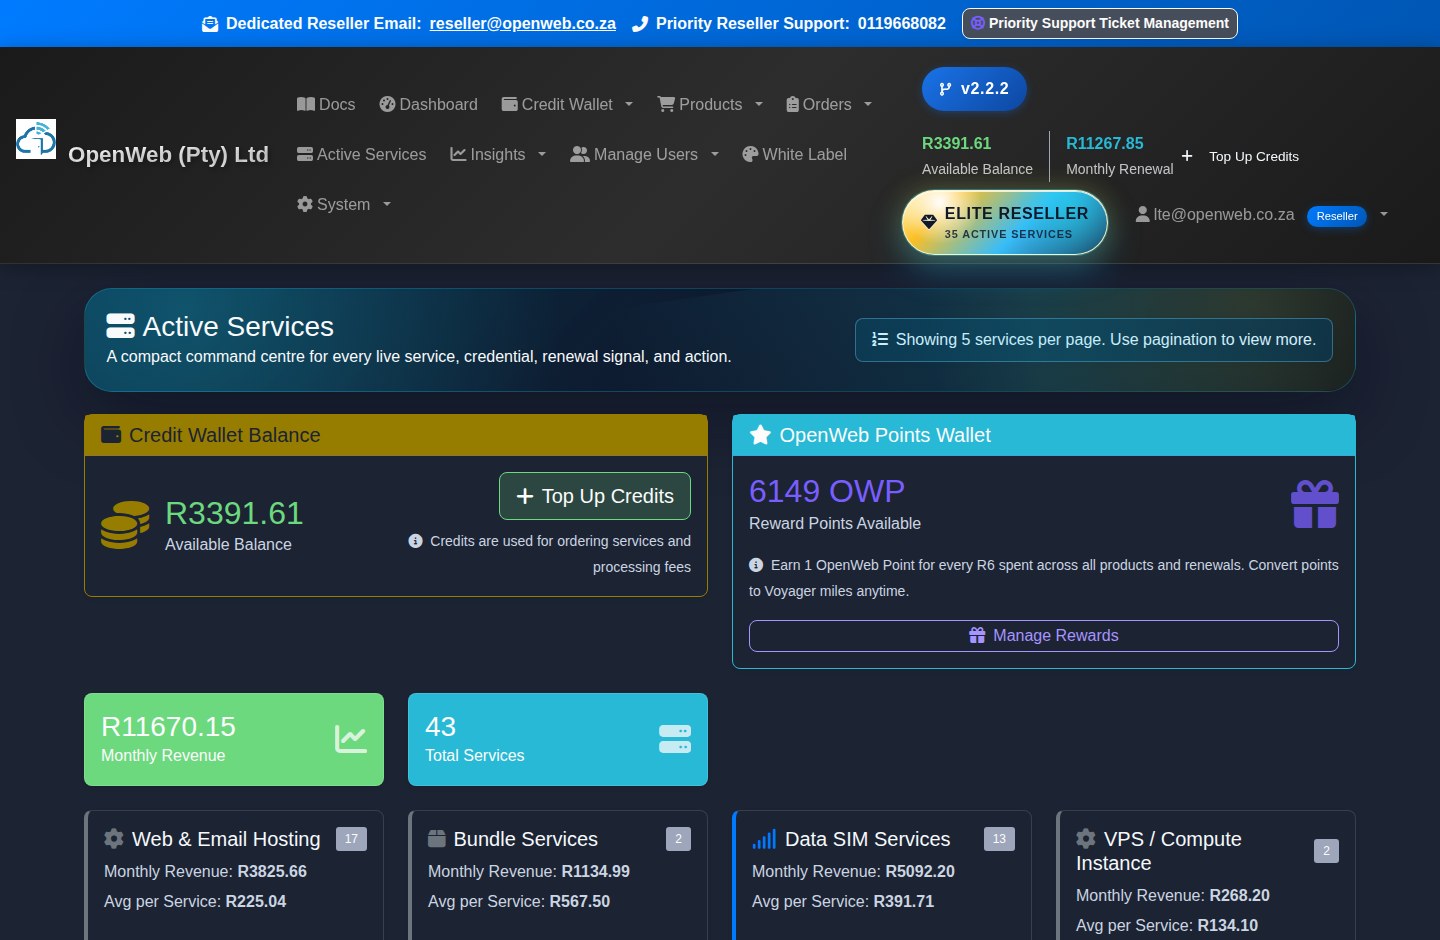1440x940 pixels.
Task: Expand the Manage Users dropdown arrow
Action: point(715,154)
